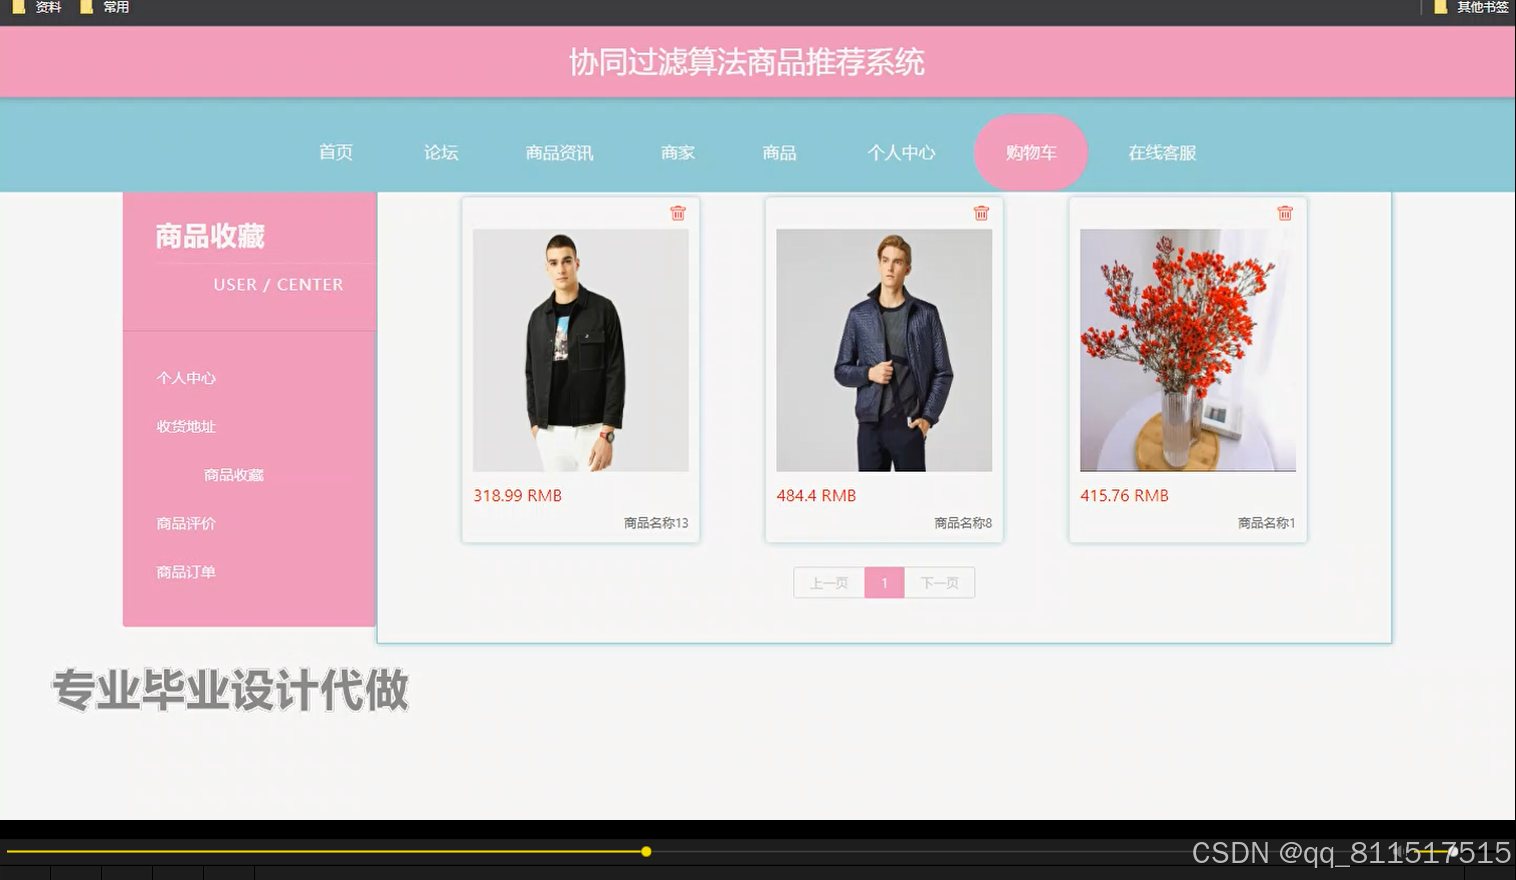The image size is (1516, 880).
Task: Click the 下一页 pagination button
Action: click(x=938, y=582)
